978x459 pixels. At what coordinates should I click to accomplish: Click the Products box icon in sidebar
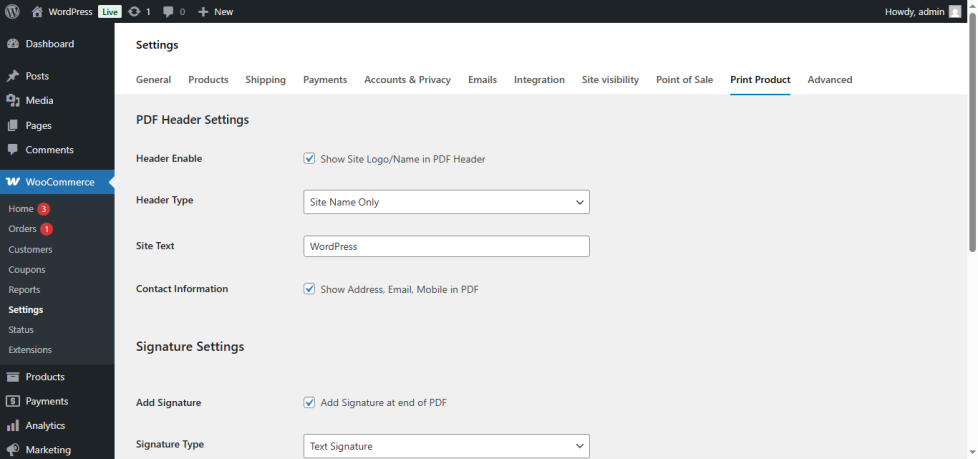(13, 377)
